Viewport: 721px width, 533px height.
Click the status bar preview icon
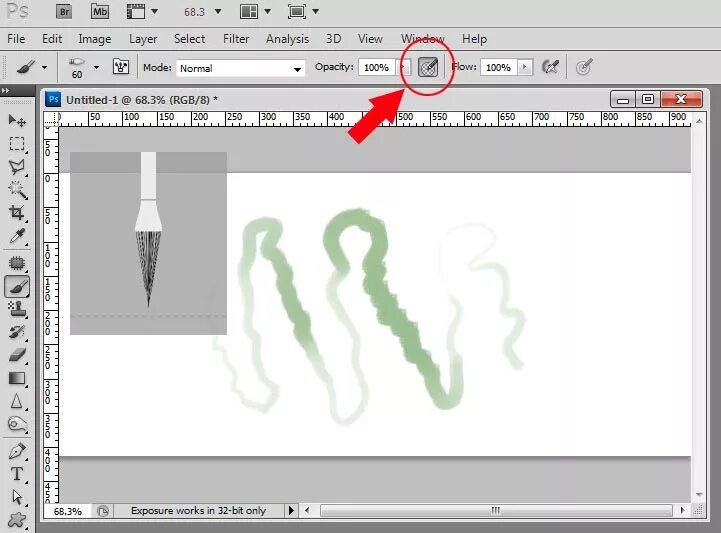(x=103, y=511)
